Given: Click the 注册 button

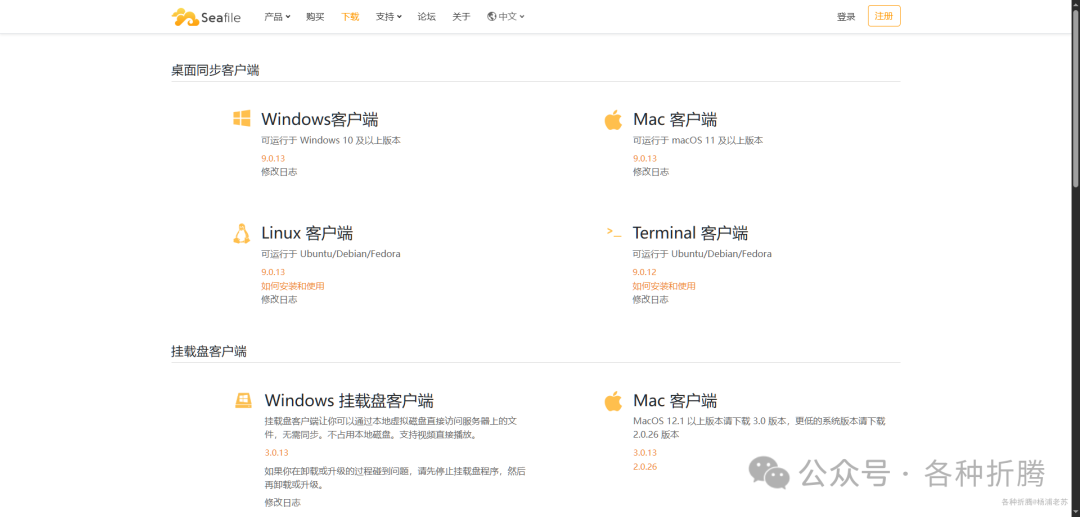Looking at the screenshot, I should (884, 16).
